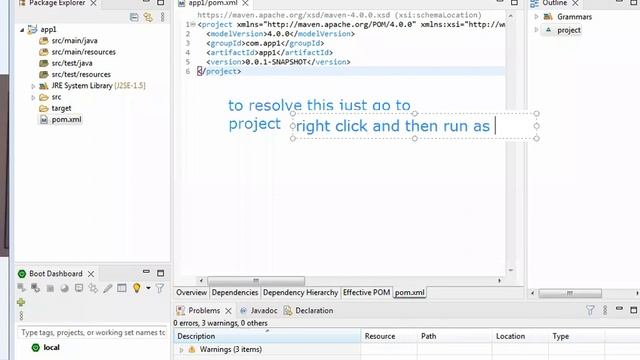Close the Boot Dashboard tab
The height and width of the screenshot is (360, 640).
tap(91, 274)
